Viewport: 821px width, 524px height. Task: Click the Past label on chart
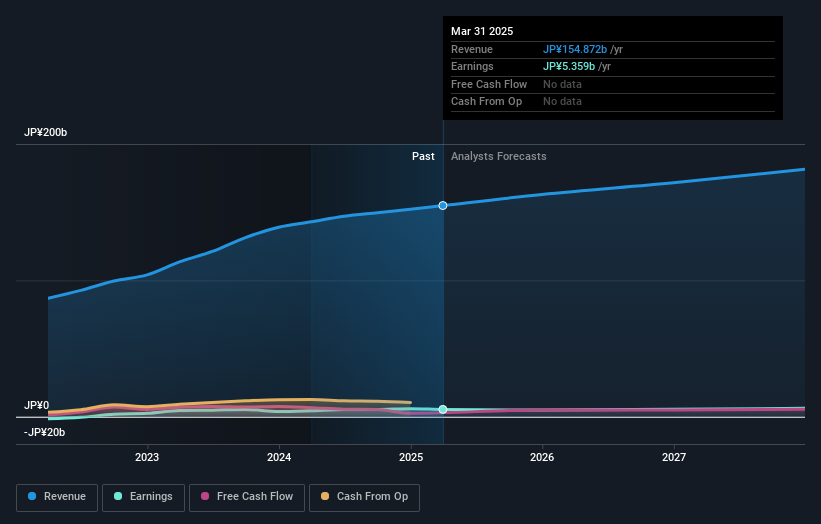click(423, 157)
